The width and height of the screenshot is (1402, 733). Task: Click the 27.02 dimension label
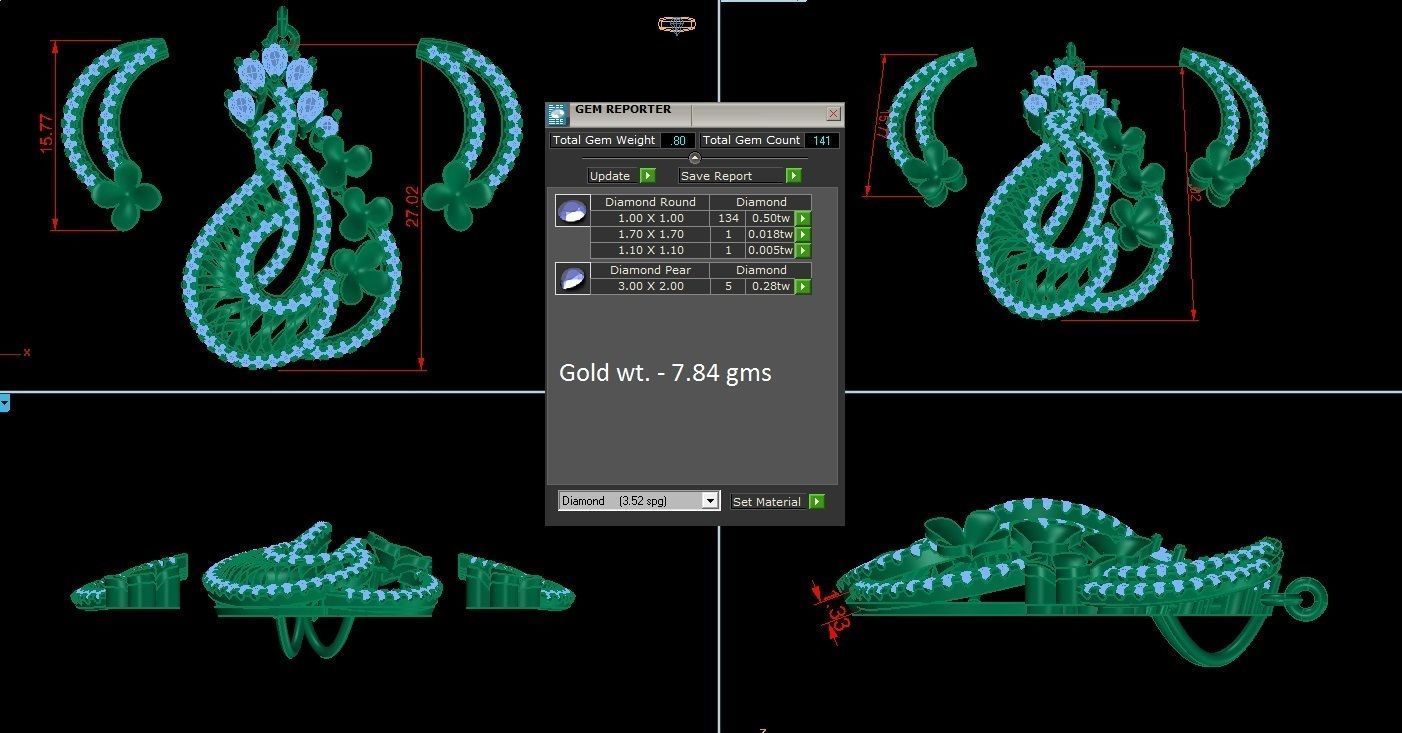click(412, 205)
